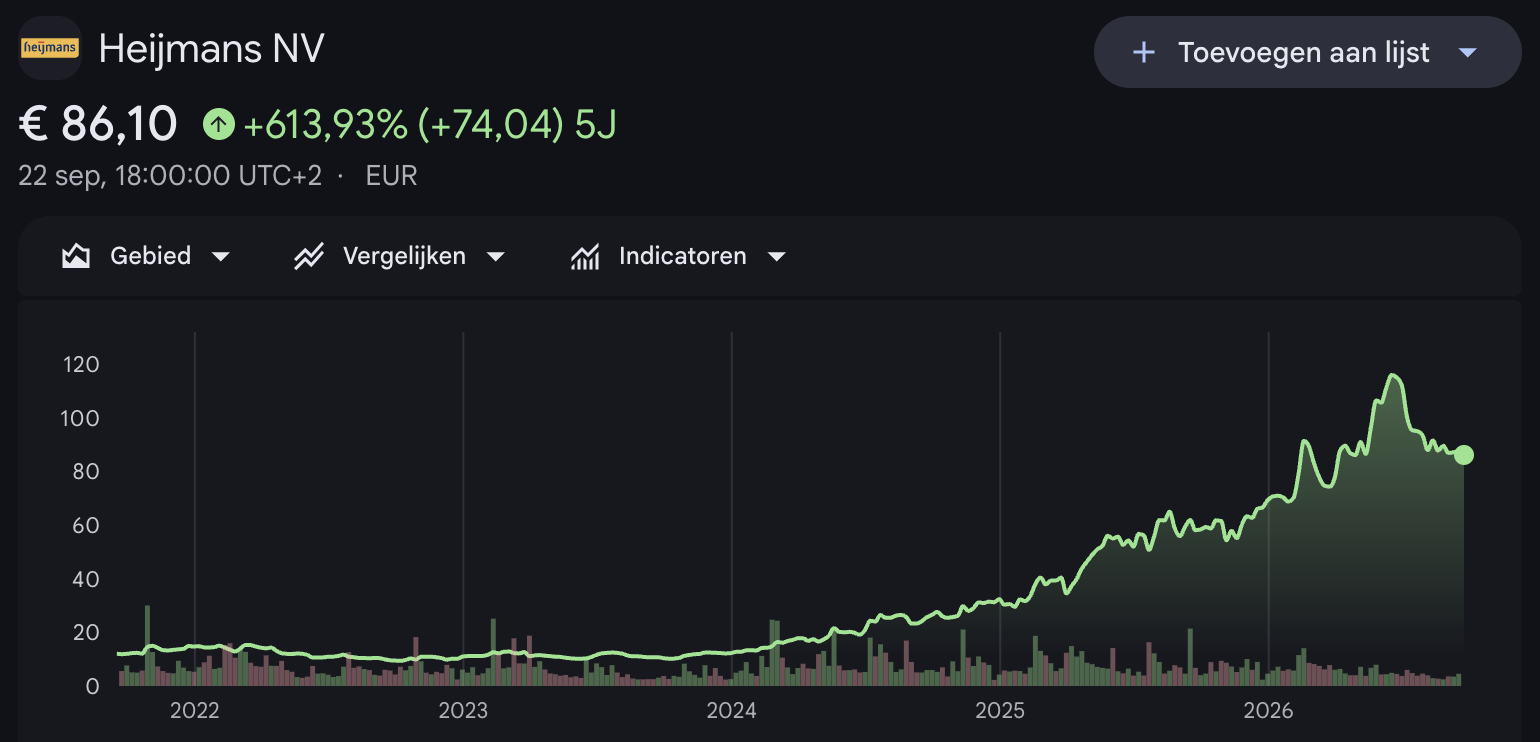Click the chart's current price endpoint dot
Viewport: 1540px width, 742px height.
[x=1463, y=455]
